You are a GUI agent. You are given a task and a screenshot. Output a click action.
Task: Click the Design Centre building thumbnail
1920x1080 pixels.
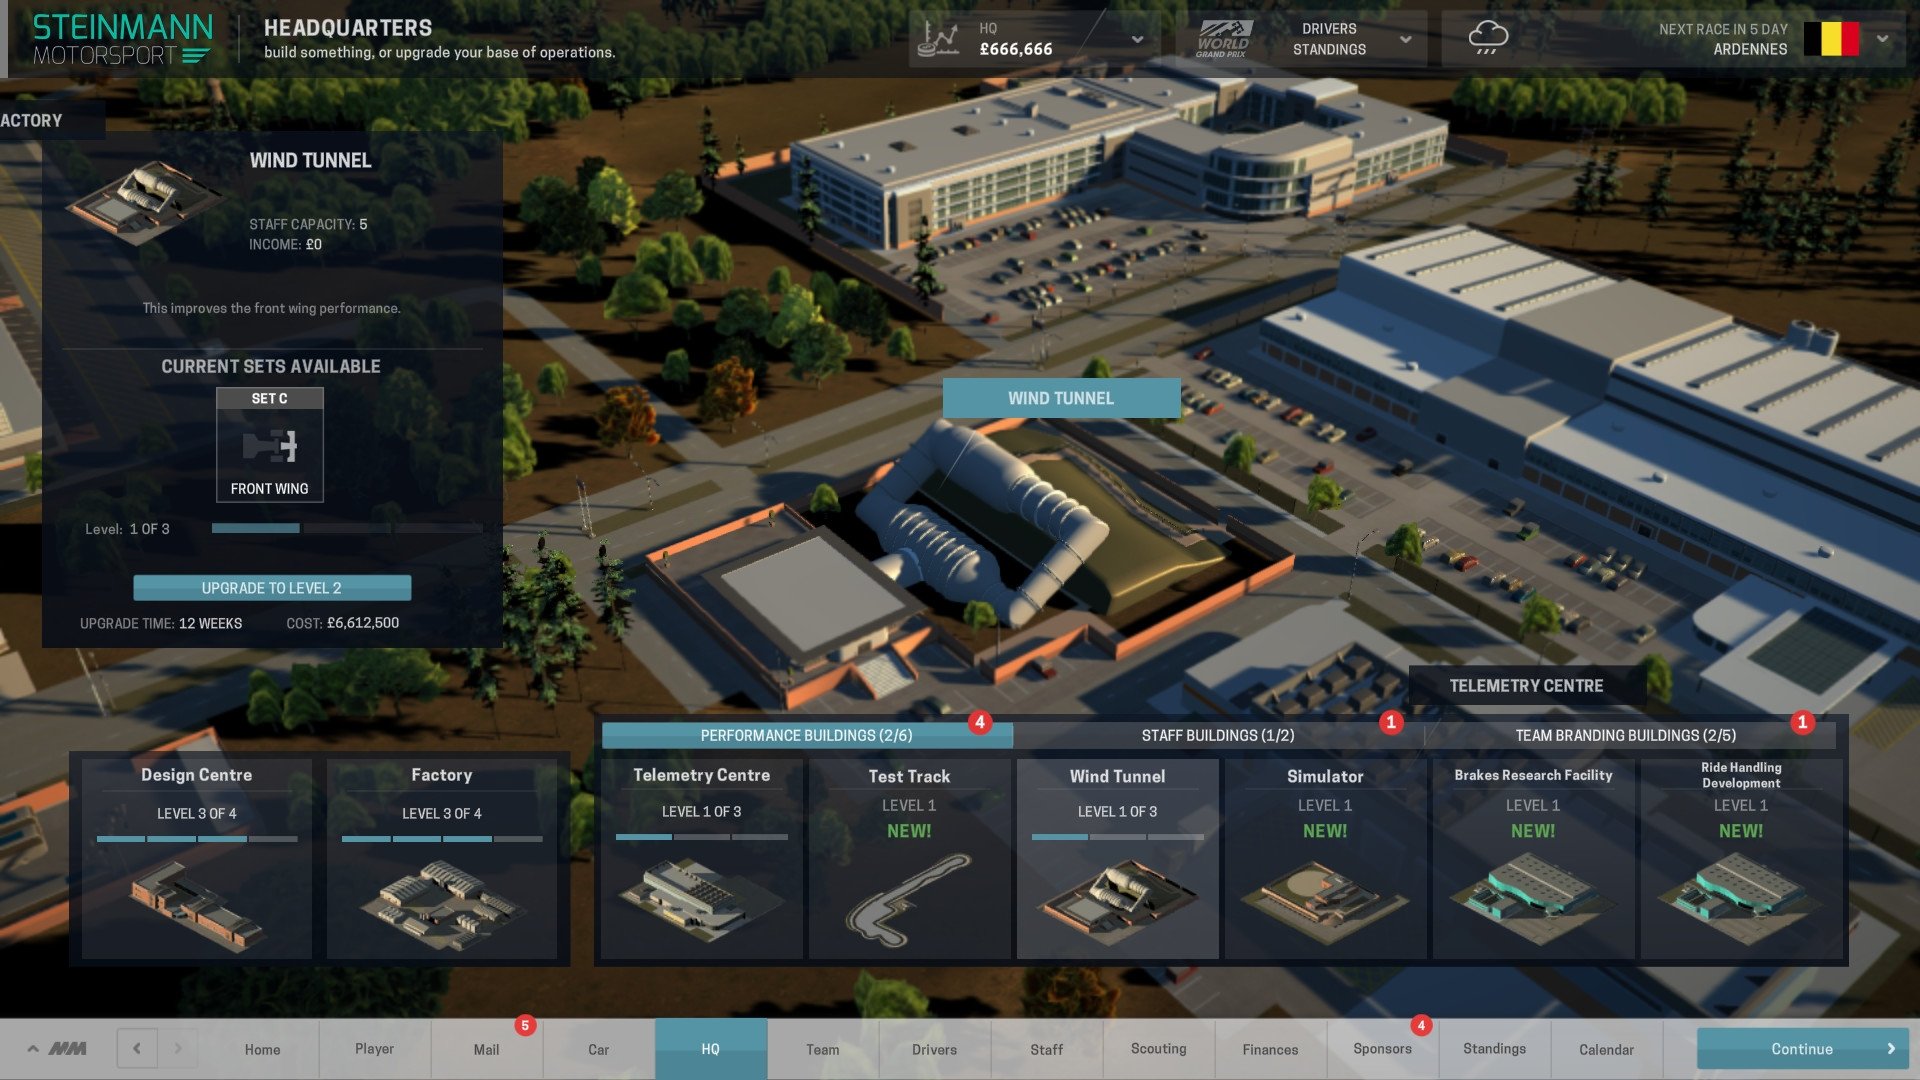(x=196, y=897)
